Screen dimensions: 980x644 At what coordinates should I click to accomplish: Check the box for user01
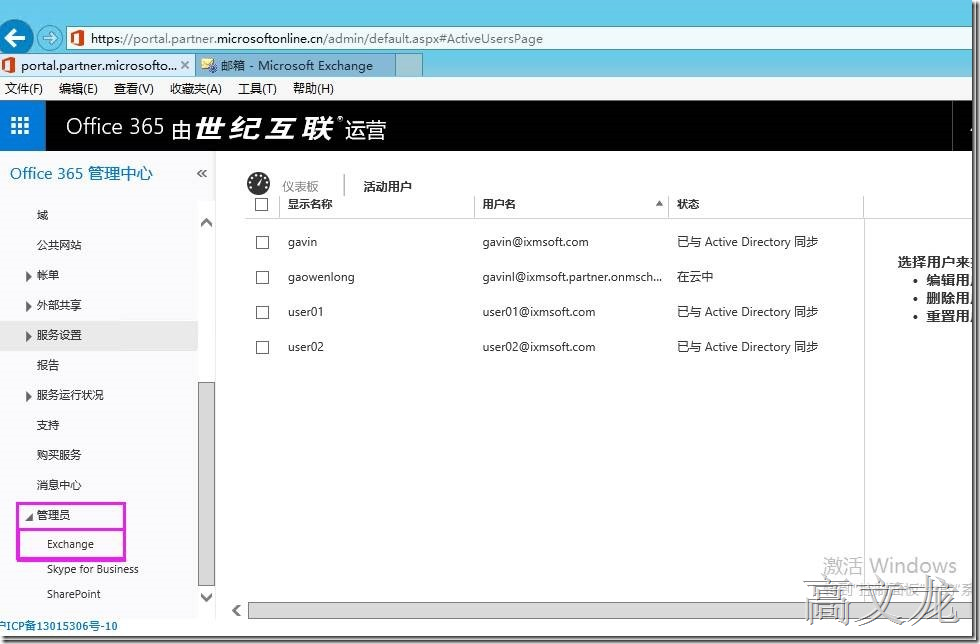[x=262, y=312]
